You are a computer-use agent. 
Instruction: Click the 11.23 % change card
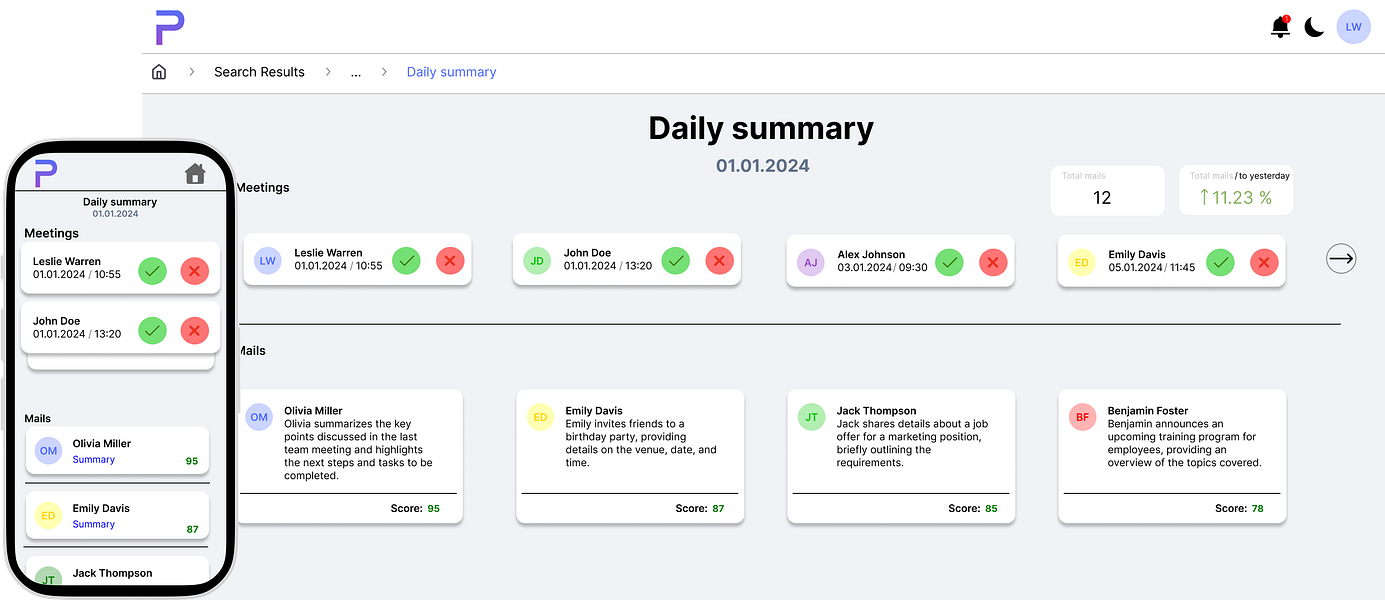click(1236, 190)
